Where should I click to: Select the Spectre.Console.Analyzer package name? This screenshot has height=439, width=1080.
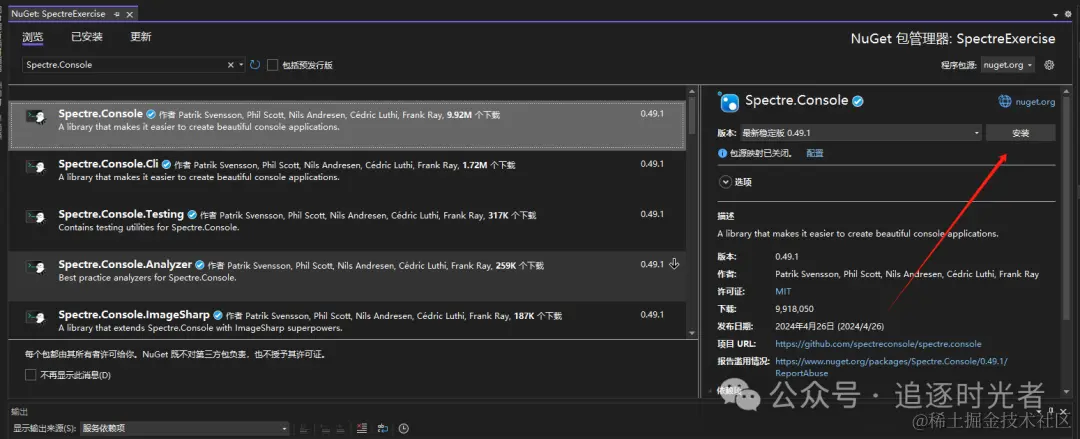(x=125, y=265)
